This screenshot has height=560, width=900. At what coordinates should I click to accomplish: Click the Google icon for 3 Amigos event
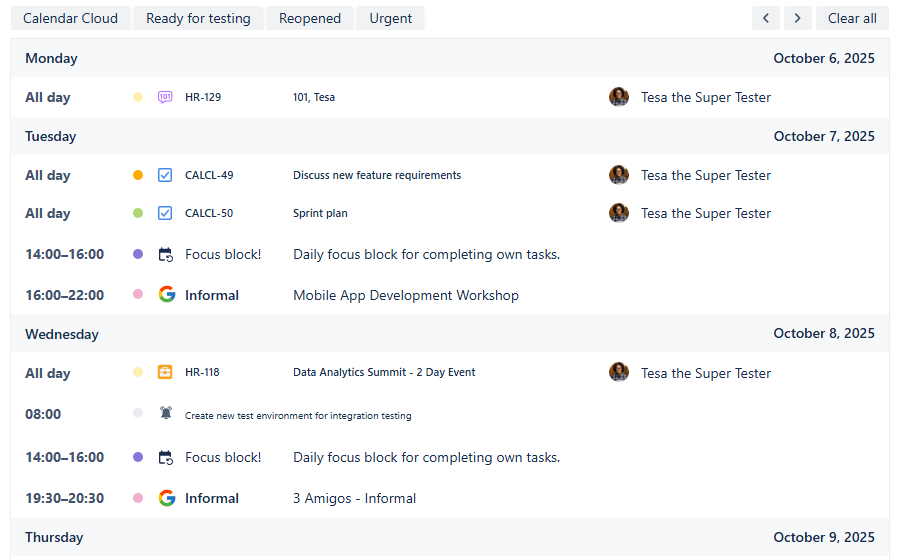click(x=166, y=498)
